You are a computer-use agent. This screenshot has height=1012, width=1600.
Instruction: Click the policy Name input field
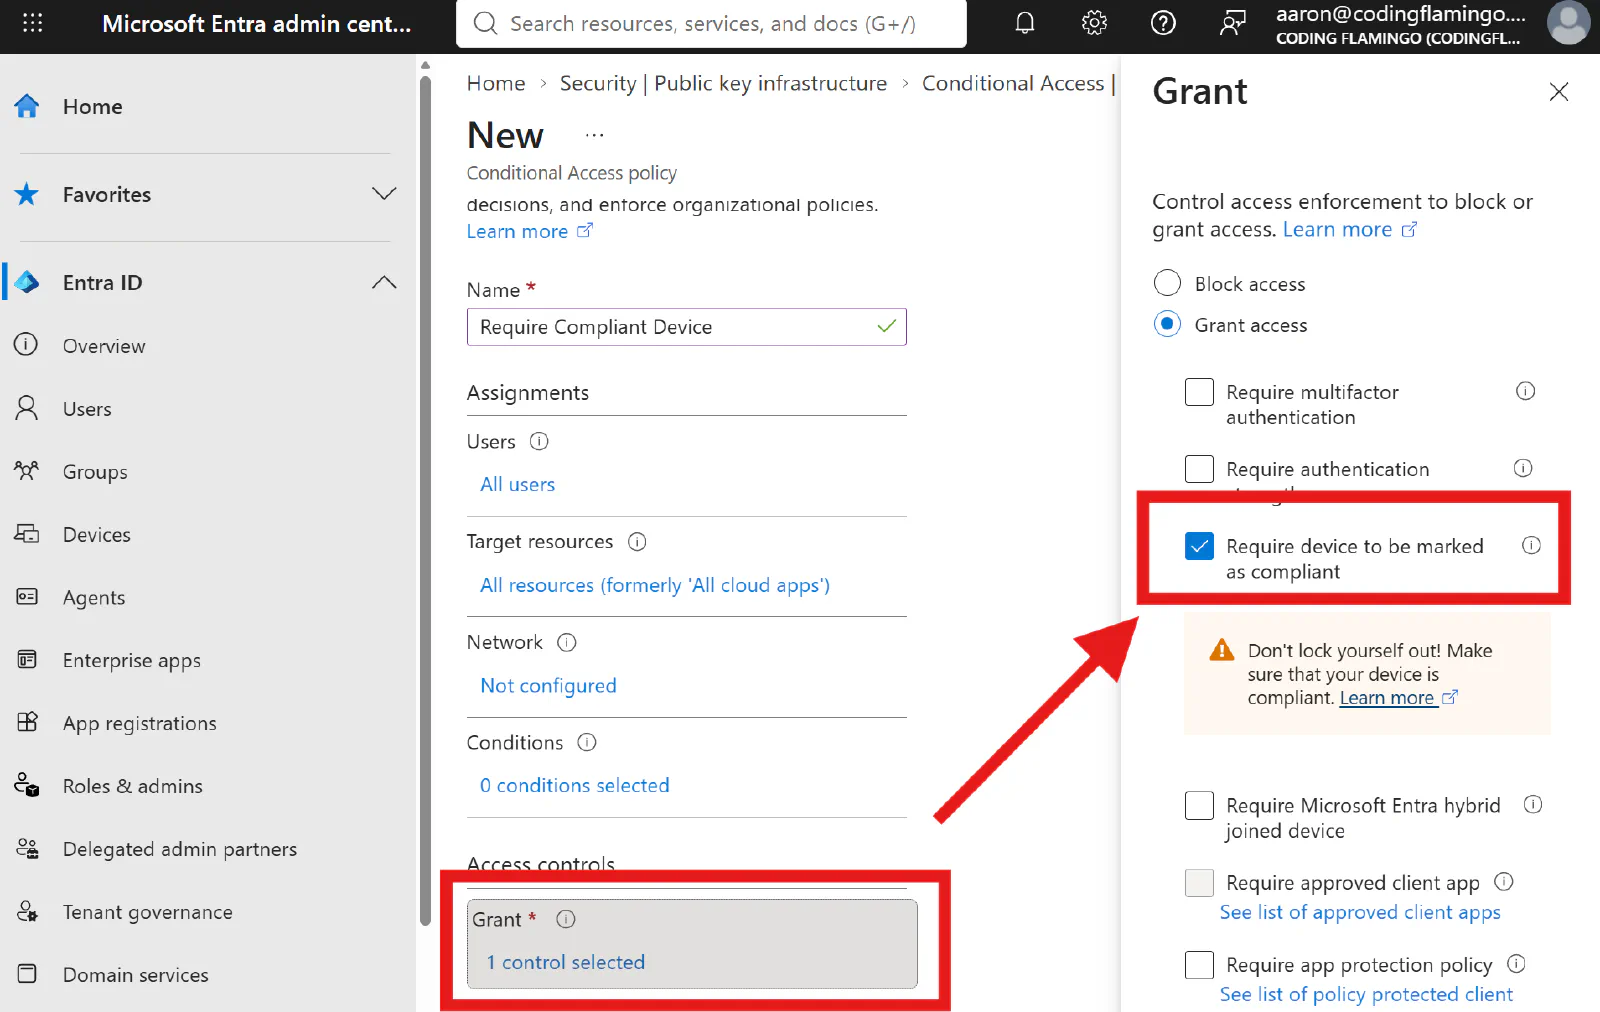coord(687,327)
